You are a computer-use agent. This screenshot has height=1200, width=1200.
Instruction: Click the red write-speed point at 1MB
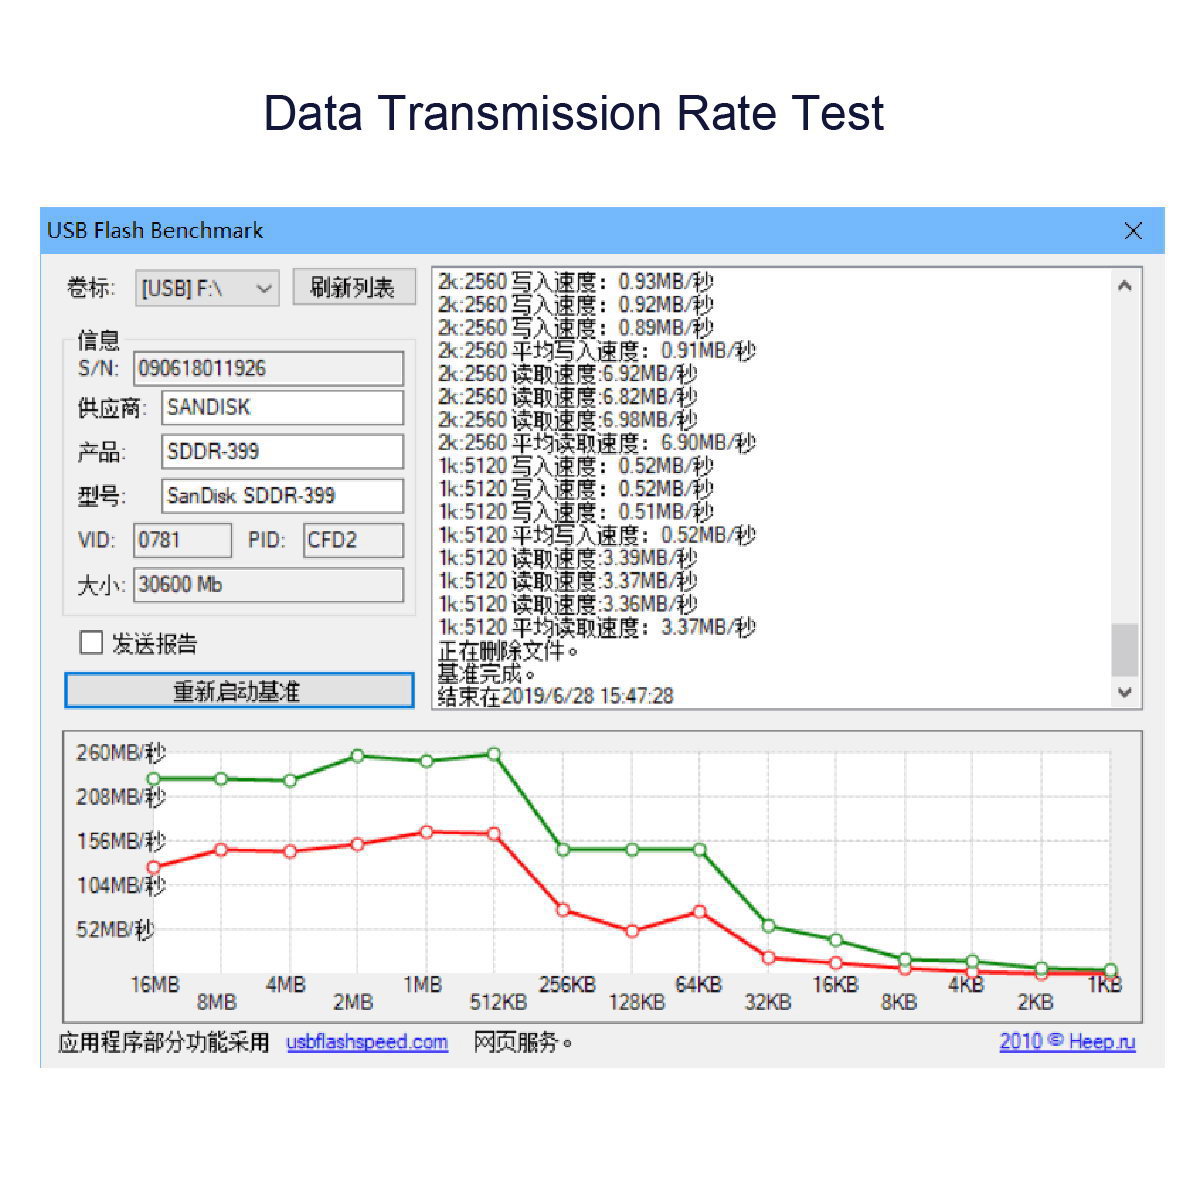coord(426,832)
